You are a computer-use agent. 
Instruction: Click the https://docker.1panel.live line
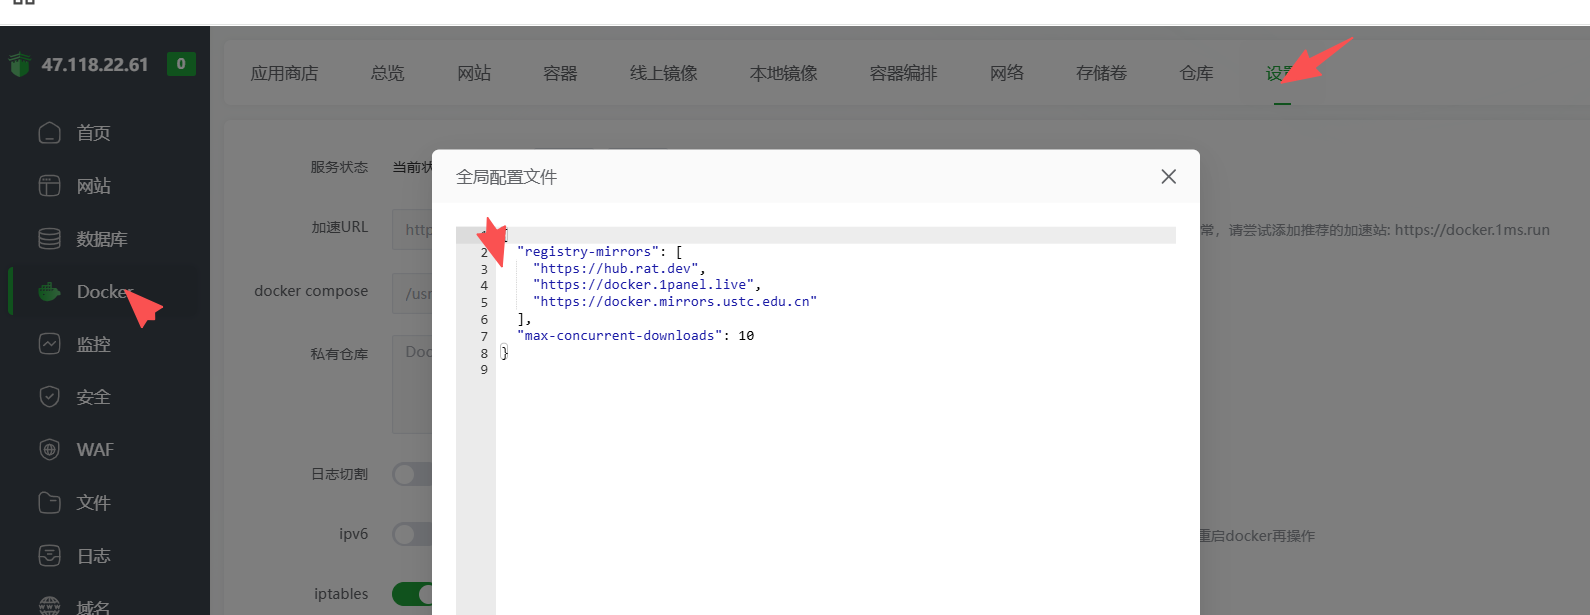pos(647,285)
